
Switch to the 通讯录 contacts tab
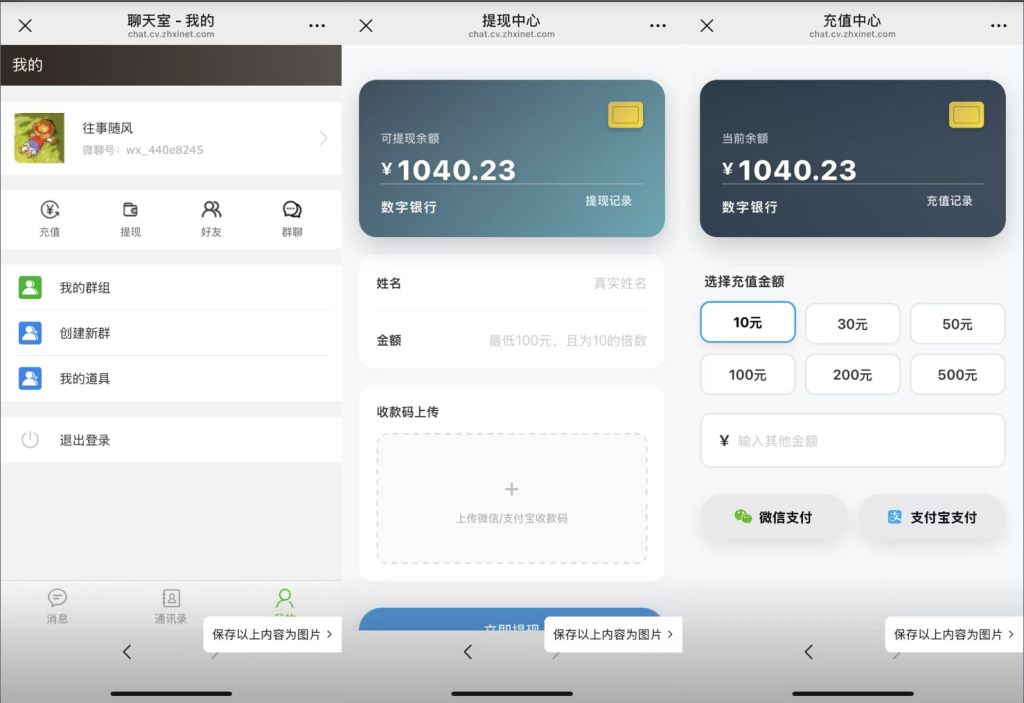(x=170, y=605)
